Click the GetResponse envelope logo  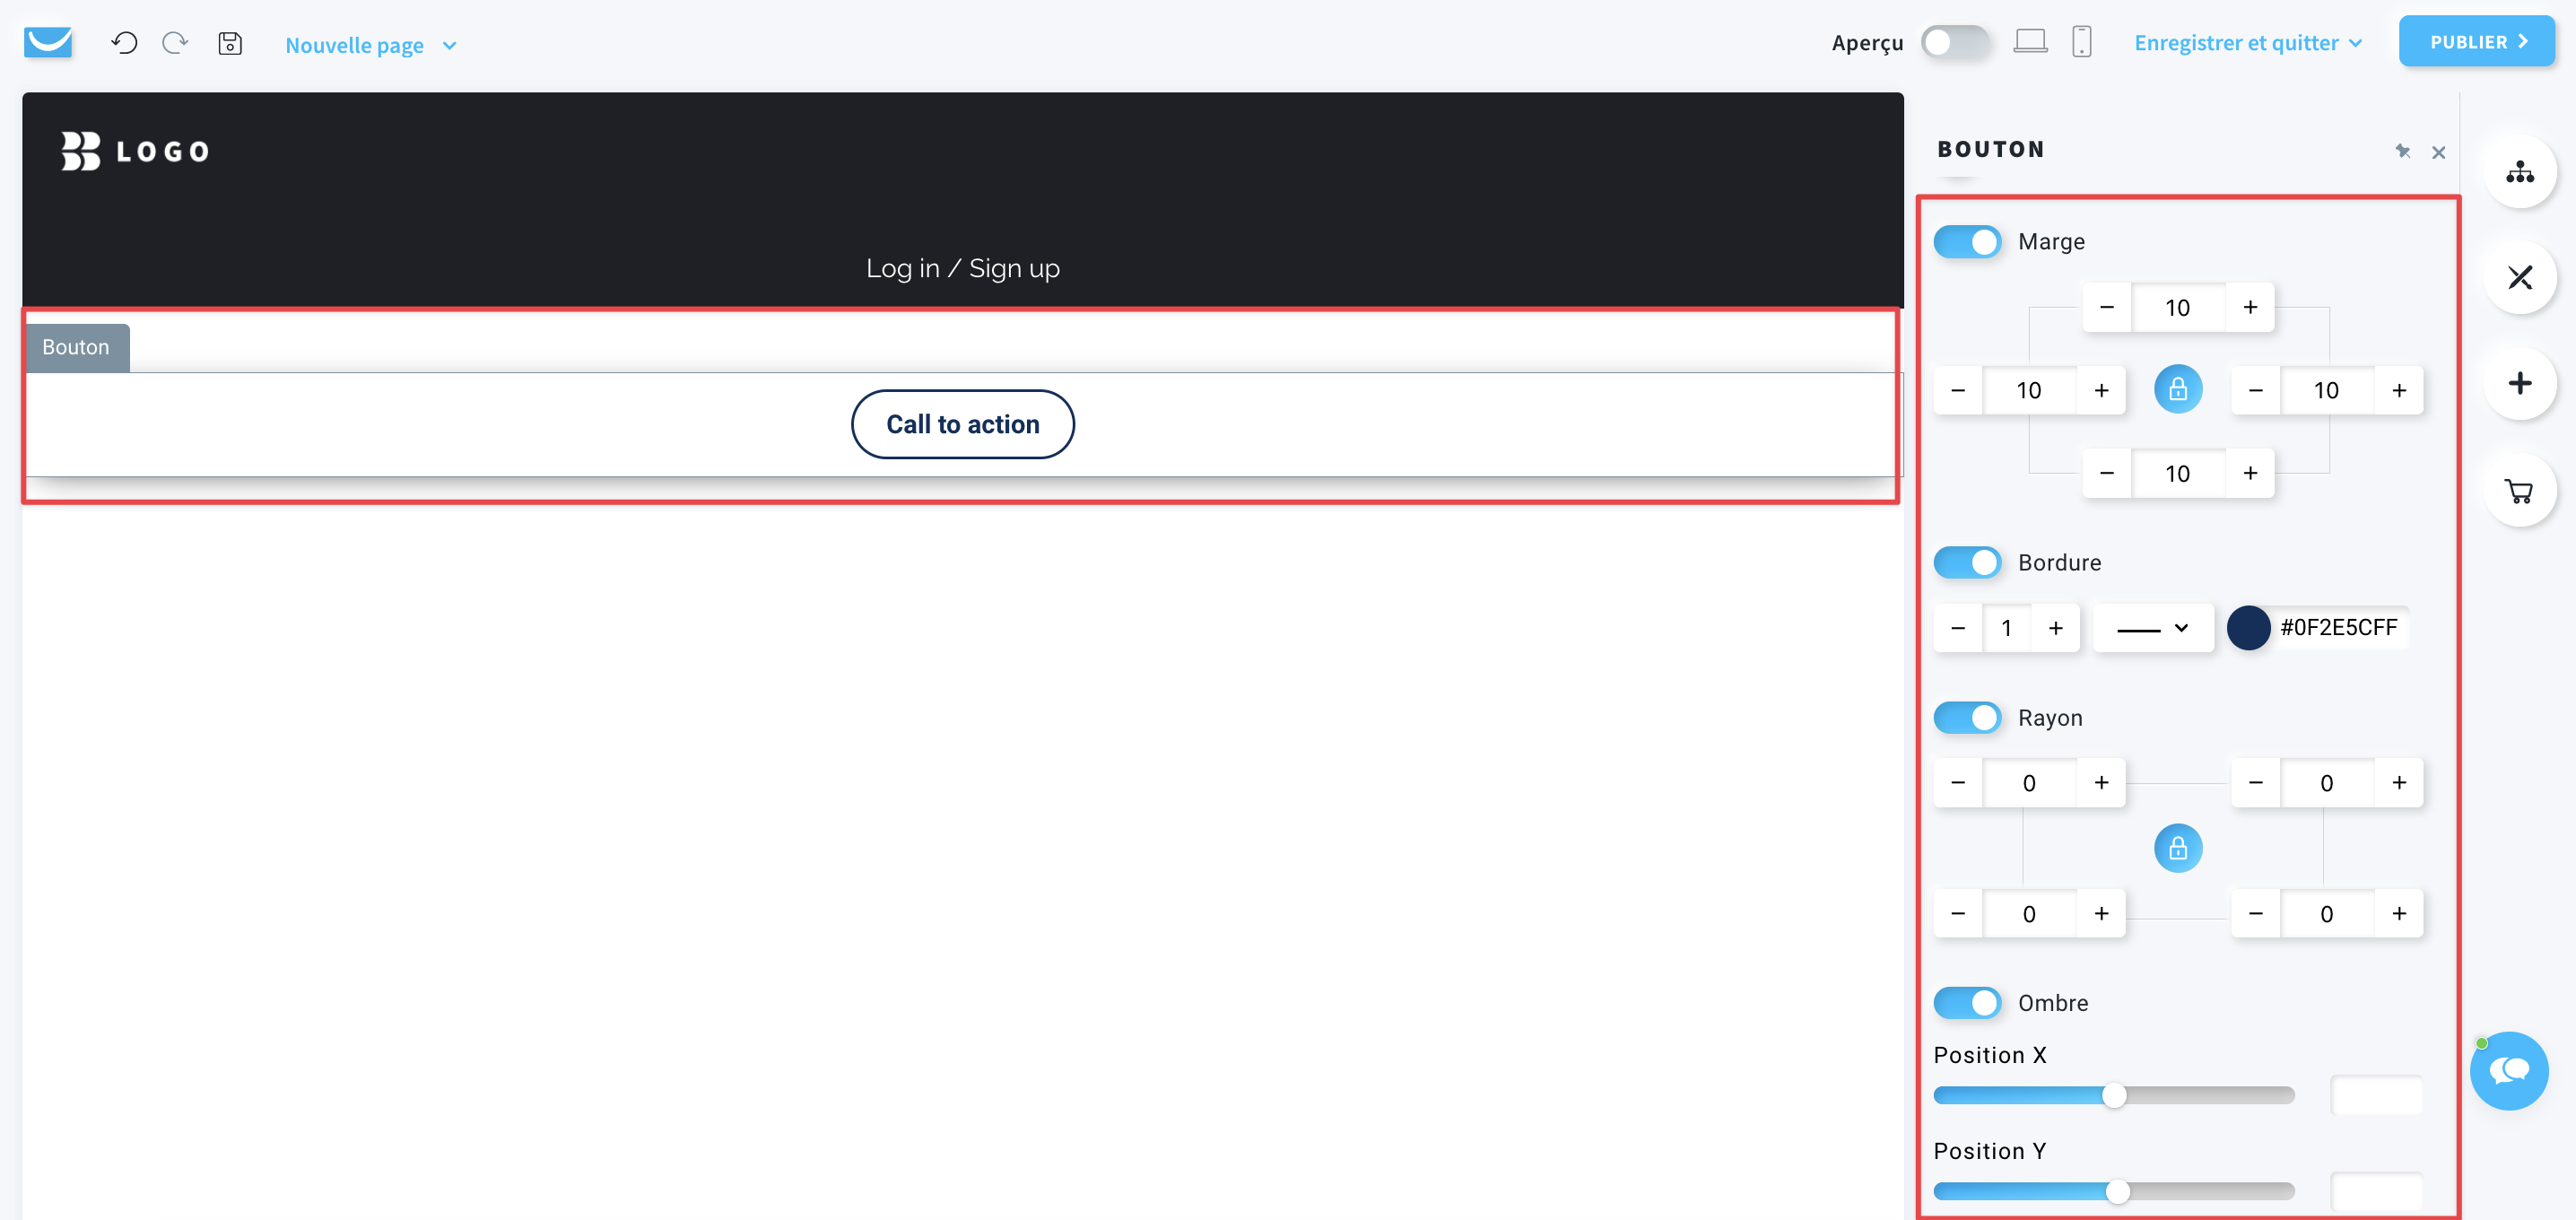48,43
